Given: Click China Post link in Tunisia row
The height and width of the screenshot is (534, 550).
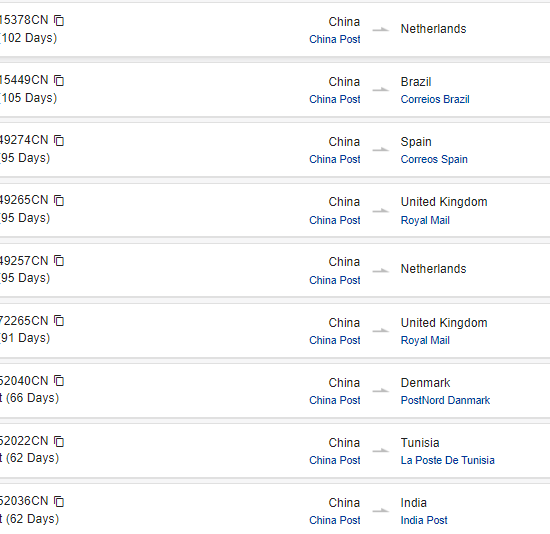Looking at the screenshot, I should click(x=335, y=460).
